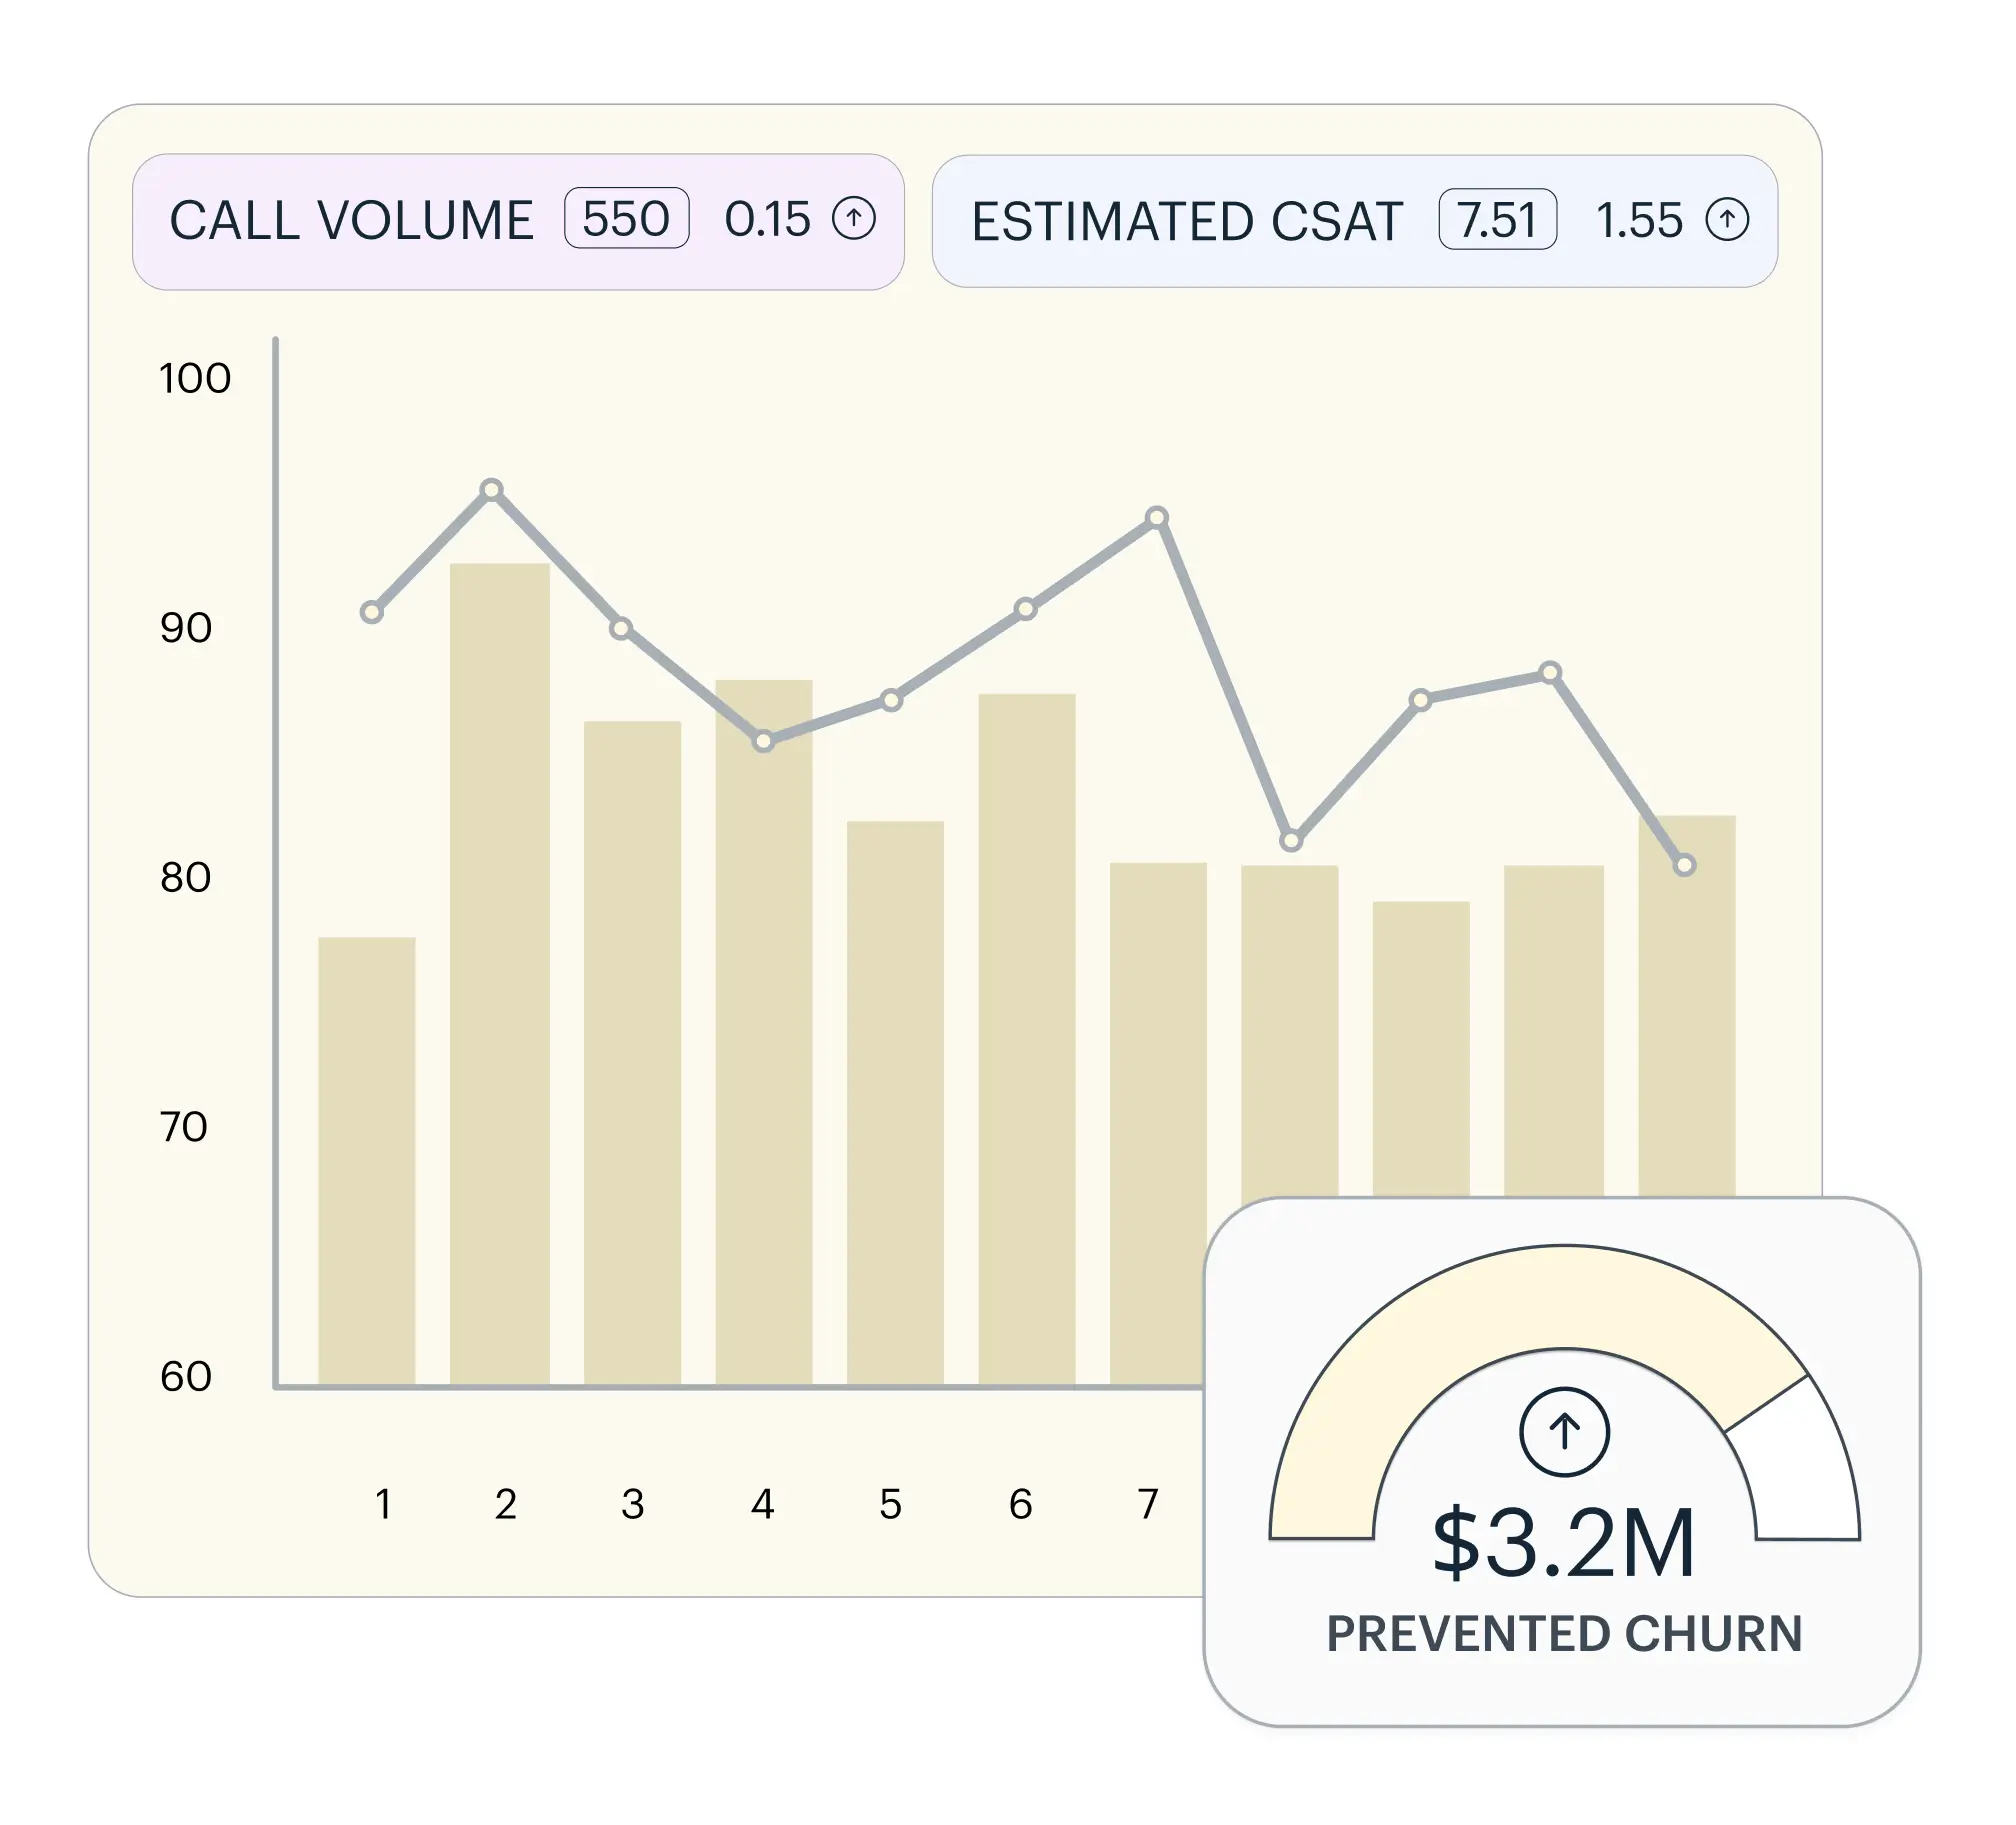The image size is (2016, 1825).
Task: Click the line peak point above bar 7
Action: pos(1157,518)
